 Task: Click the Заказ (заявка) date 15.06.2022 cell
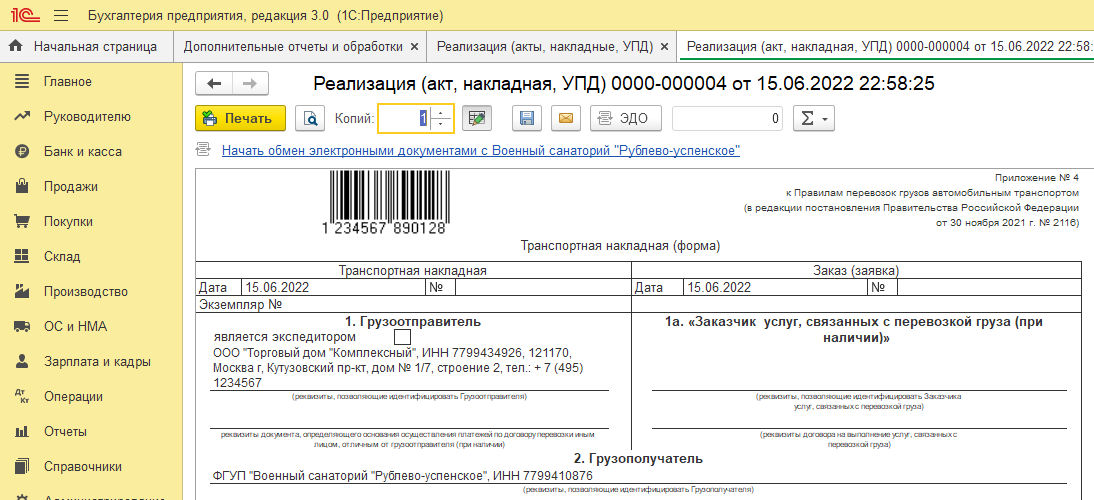(775, 287)
